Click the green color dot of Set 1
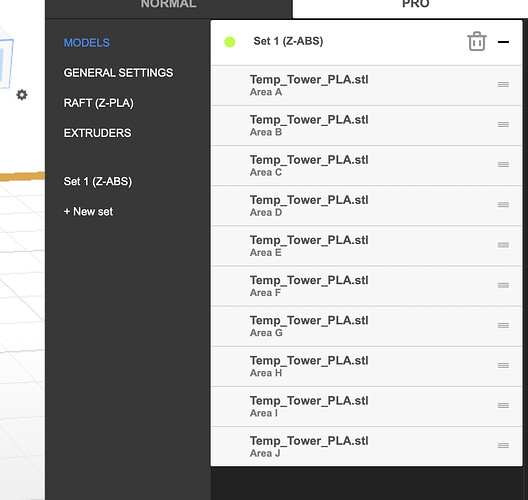528x500 pixels. 230,42
